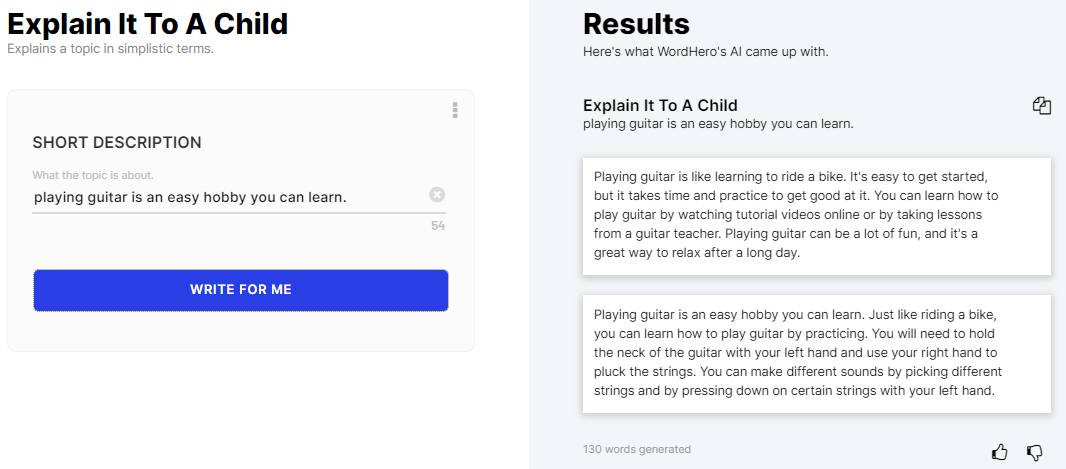Viewport: 1066px width, 469px height.
Task: Select the first result about tutorial videos
Action: pyautogui.click(x=816, y=215)
